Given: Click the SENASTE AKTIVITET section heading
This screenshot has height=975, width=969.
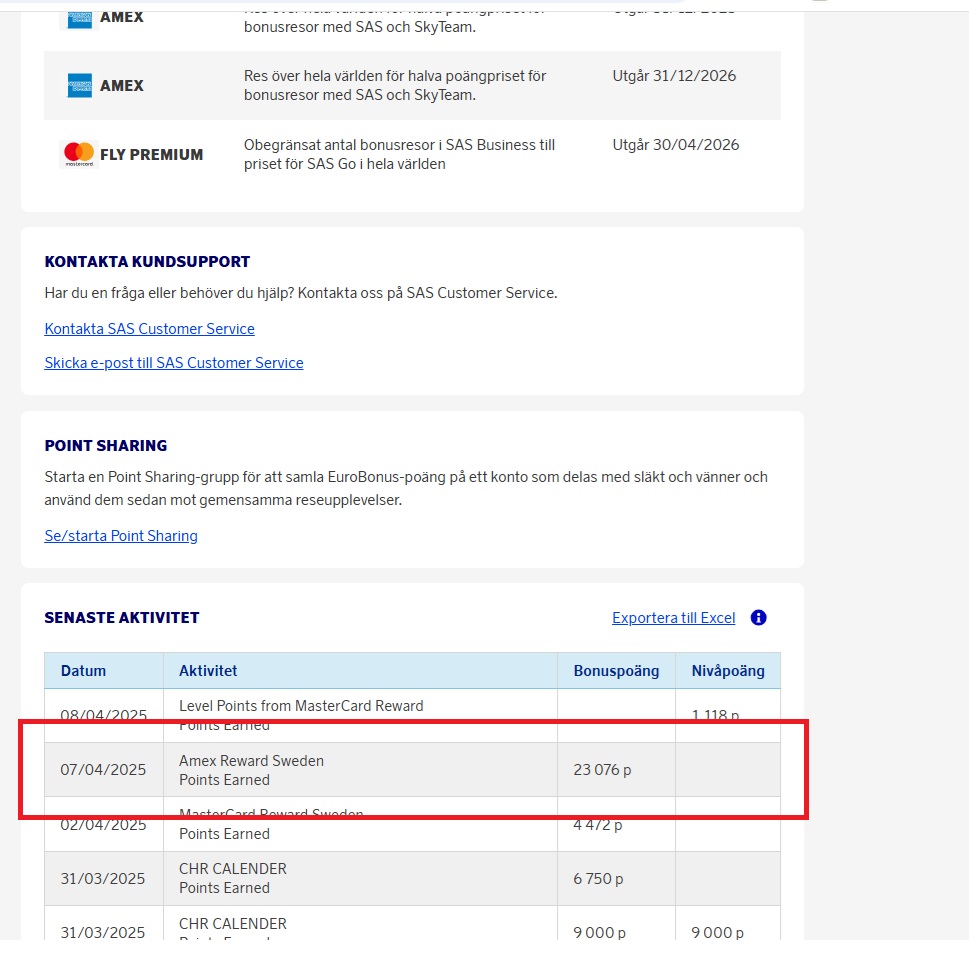Looking at the screenshot, I should pos(122,618).
